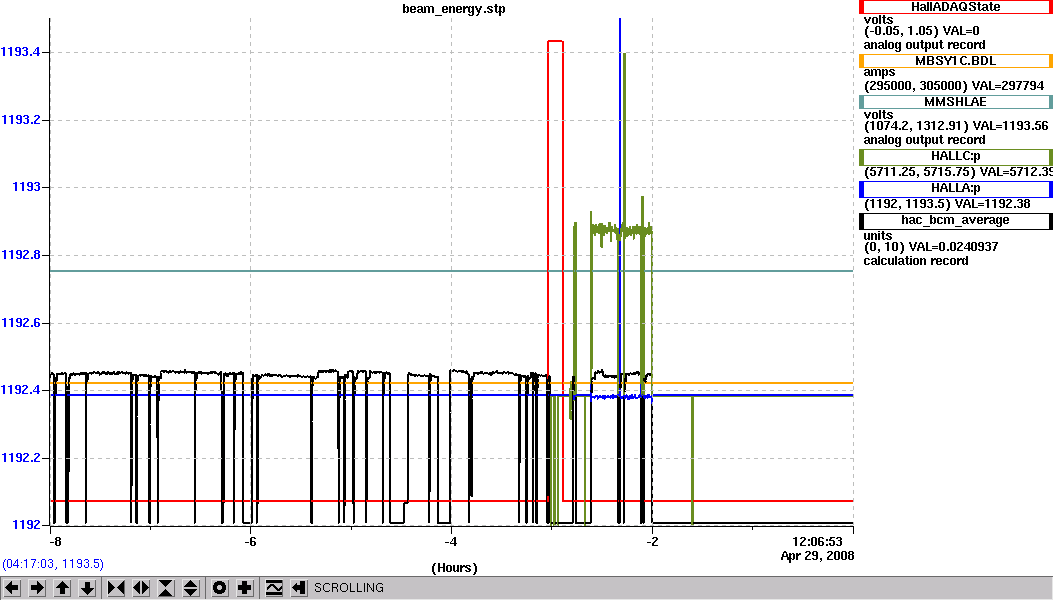Click the vertical zoom-out icon
The height and width of the screenshot is (600, 1053).
pos(191,589)
